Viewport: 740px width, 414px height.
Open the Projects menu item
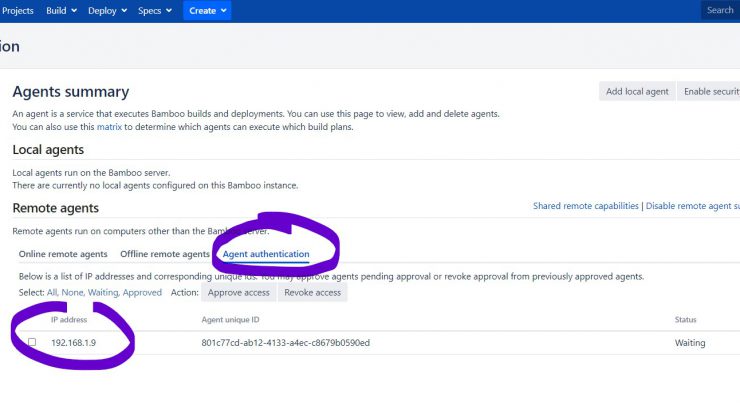pos(17,10)
